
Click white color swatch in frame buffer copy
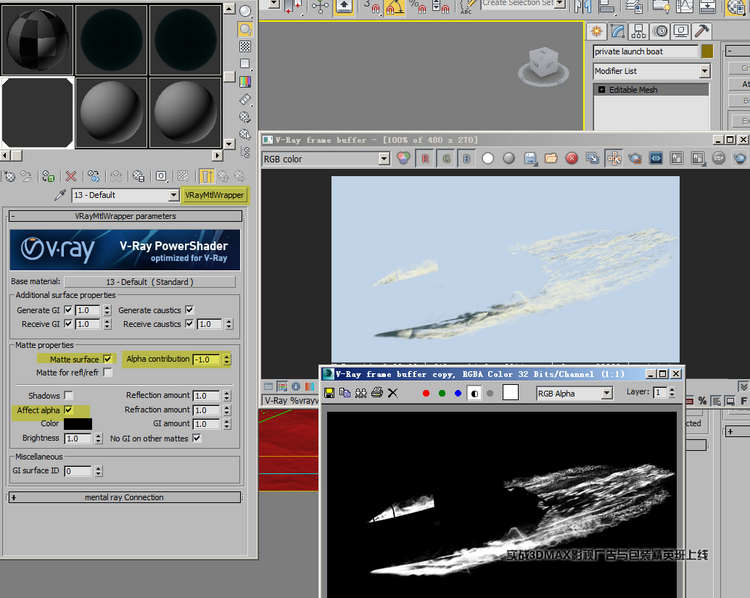tap(510, 393)
